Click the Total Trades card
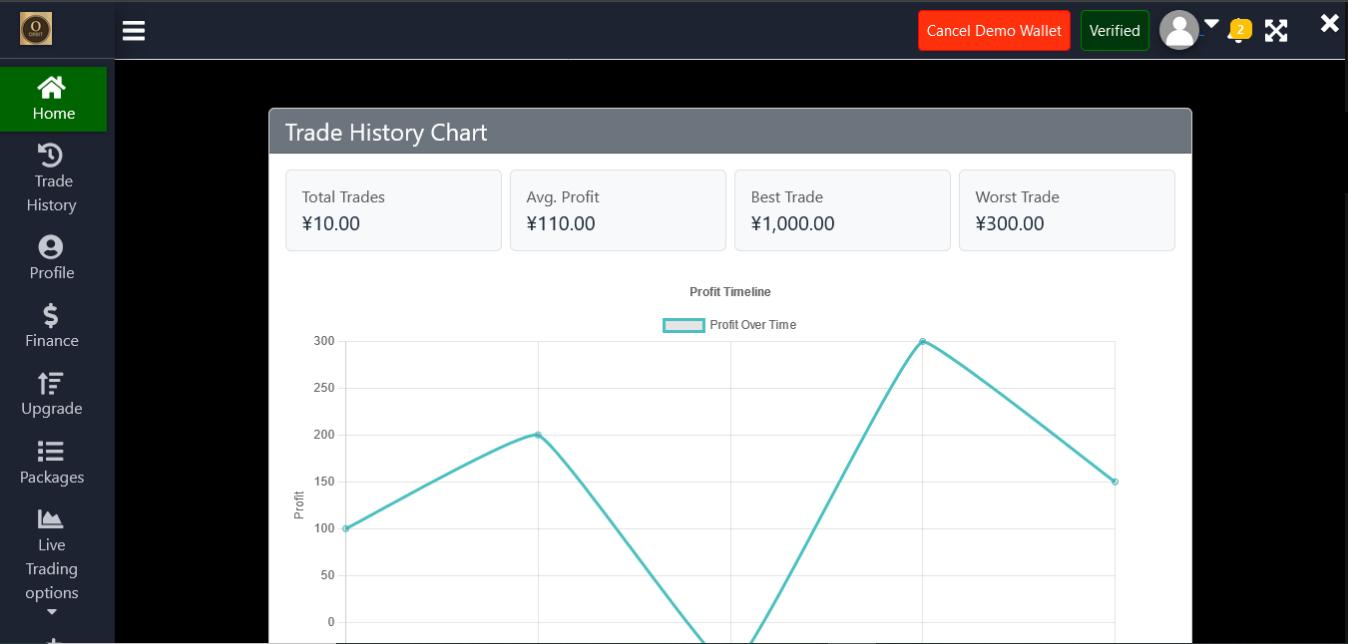 click(x=394, y=210)
